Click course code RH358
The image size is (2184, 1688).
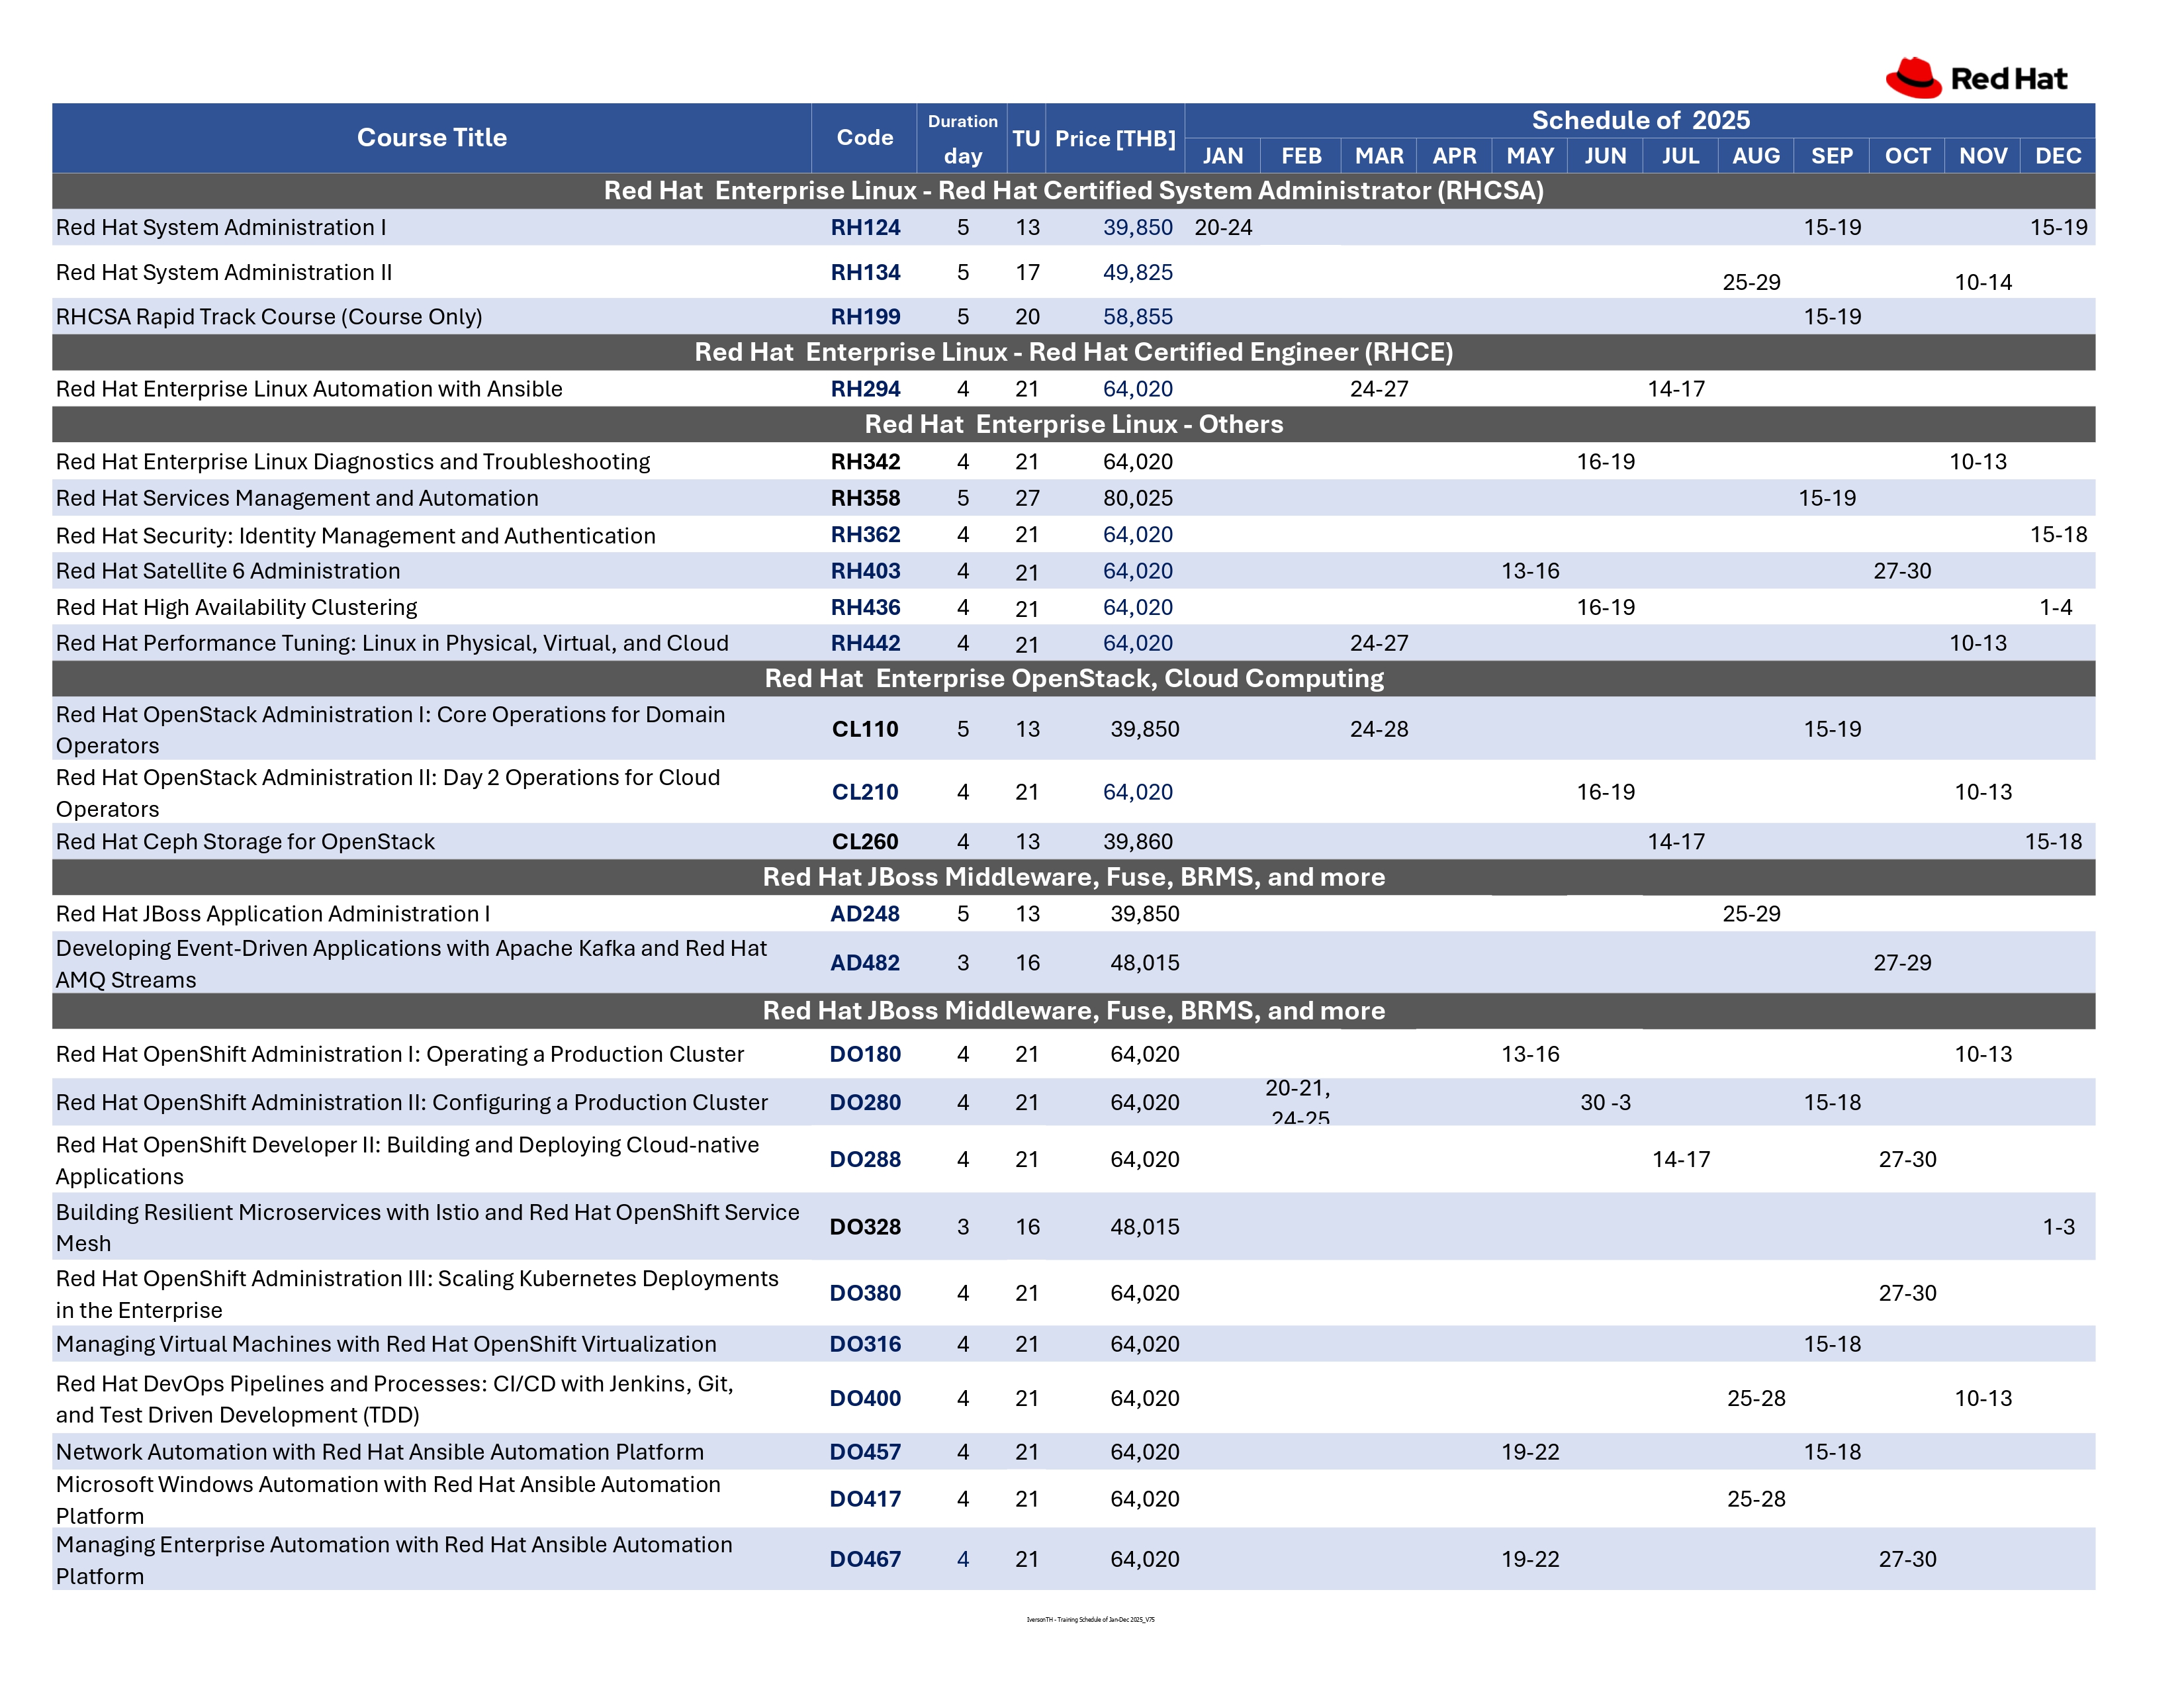click(865, 498)
